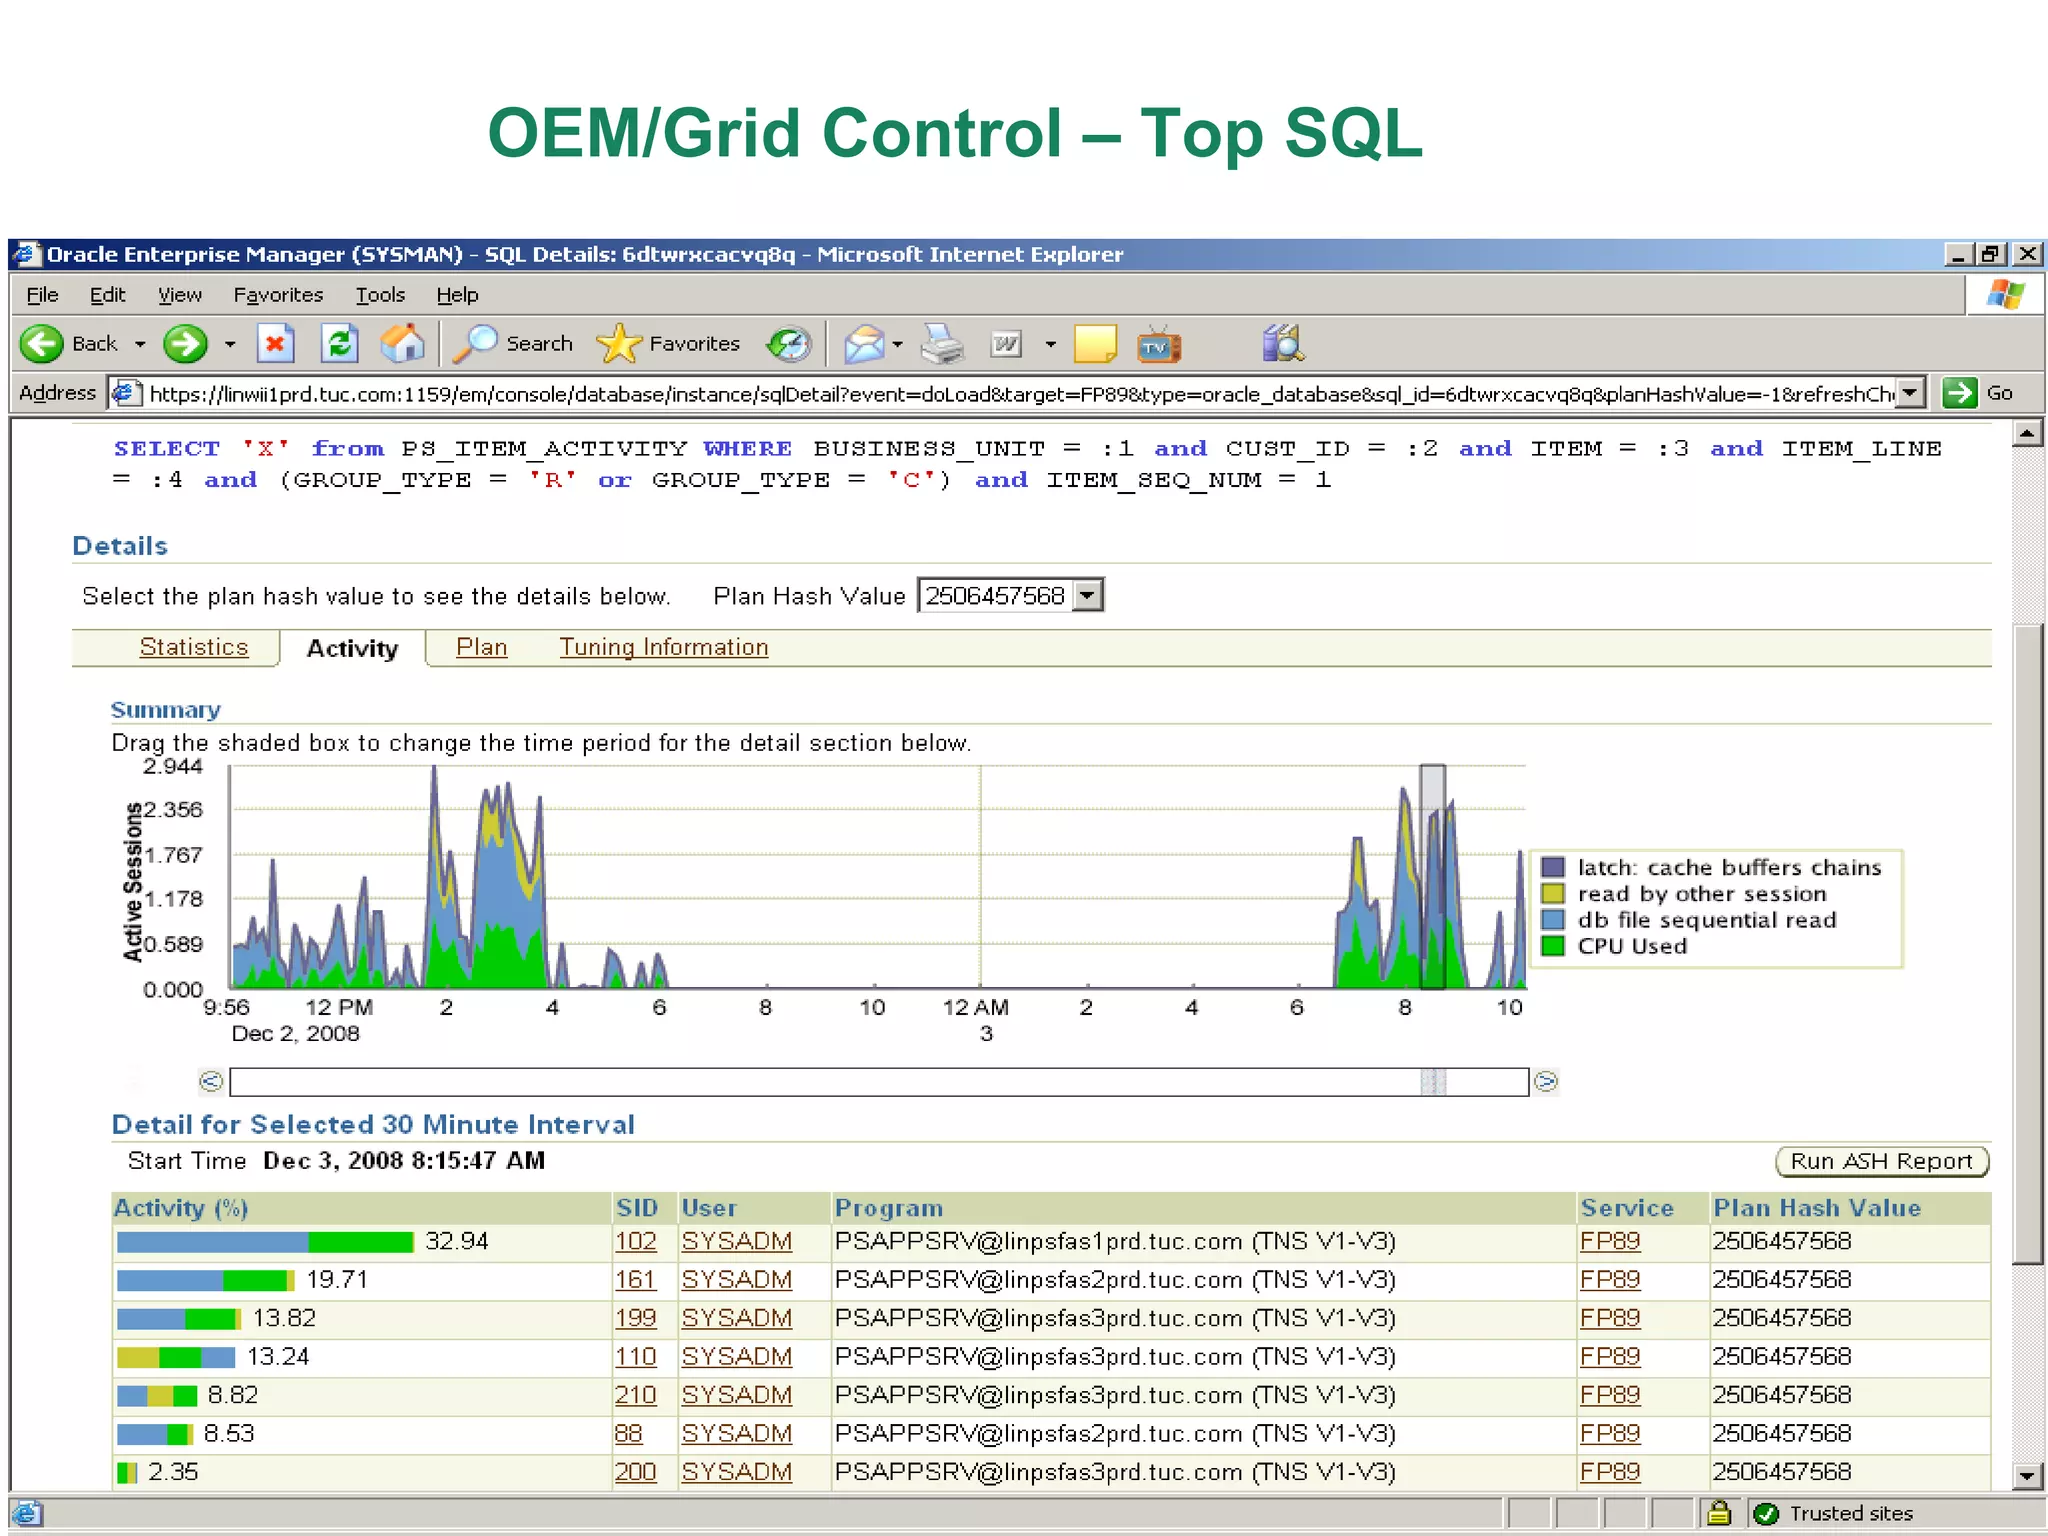Click SYSADM user link for SID 110
This screenshot has width=2048, height=1536.
[737, 1357]
